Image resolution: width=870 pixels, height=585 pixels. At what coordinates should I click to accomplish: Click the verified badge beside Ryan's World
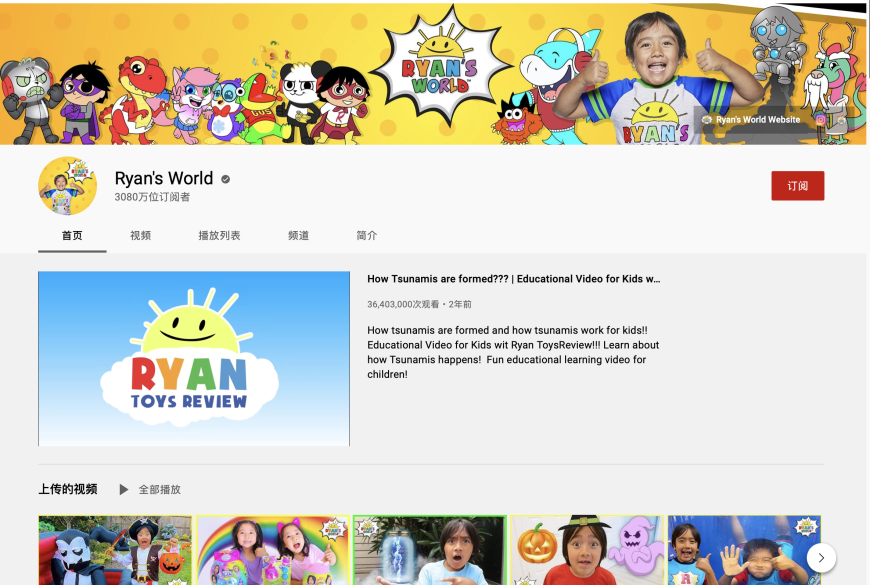226,179
